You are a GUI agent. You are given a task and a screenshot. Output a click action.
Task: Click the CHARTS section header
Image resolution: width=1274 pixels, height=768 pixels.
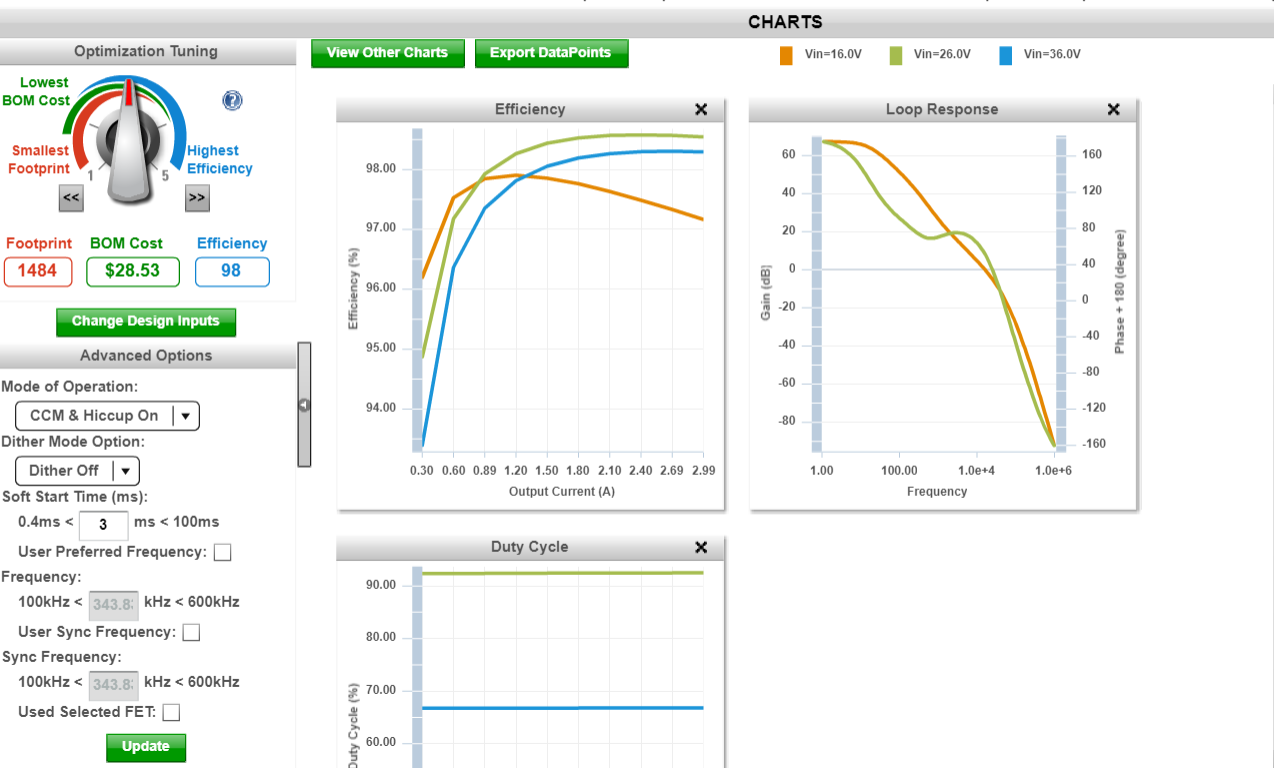[x=785, y=22]
